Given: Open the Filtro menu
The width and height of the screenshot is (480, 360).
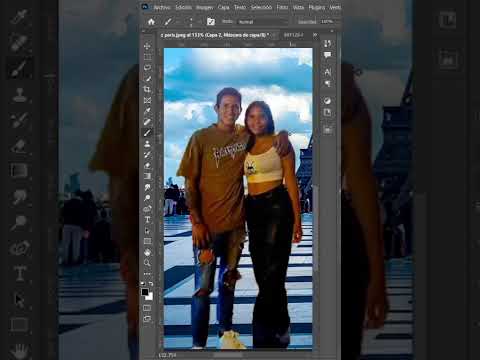Looking at the screenshot, I should [282, 7].
